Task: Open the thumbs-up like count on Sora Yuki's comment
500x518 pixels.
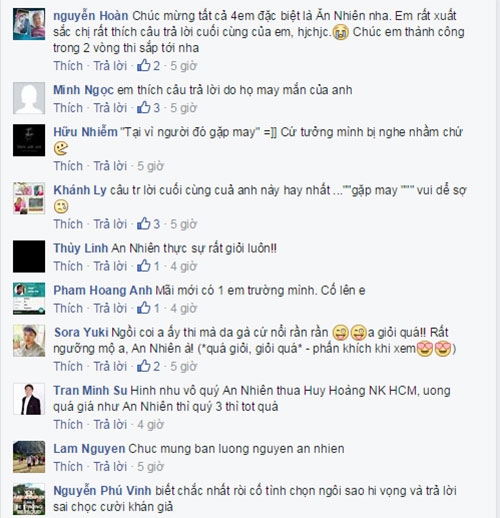Action: (144, 366)
